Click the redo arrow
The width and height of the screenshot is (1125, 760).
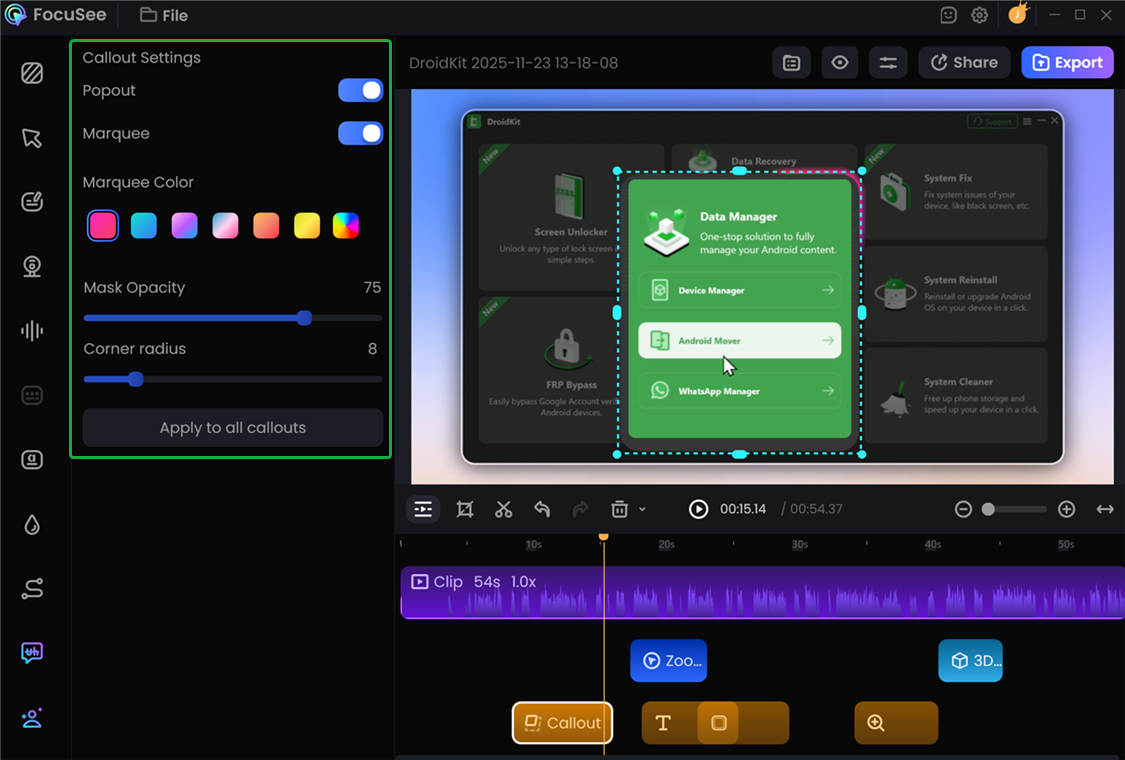coord(580,509)
